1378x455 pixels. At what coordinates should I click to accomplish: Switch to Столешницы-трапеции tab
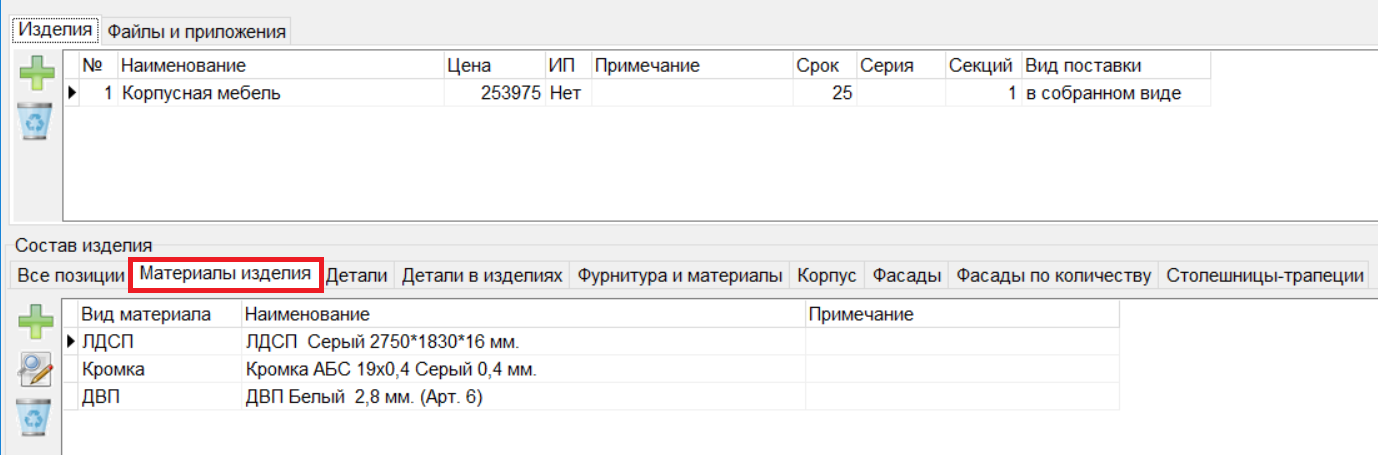(1264, 276)
